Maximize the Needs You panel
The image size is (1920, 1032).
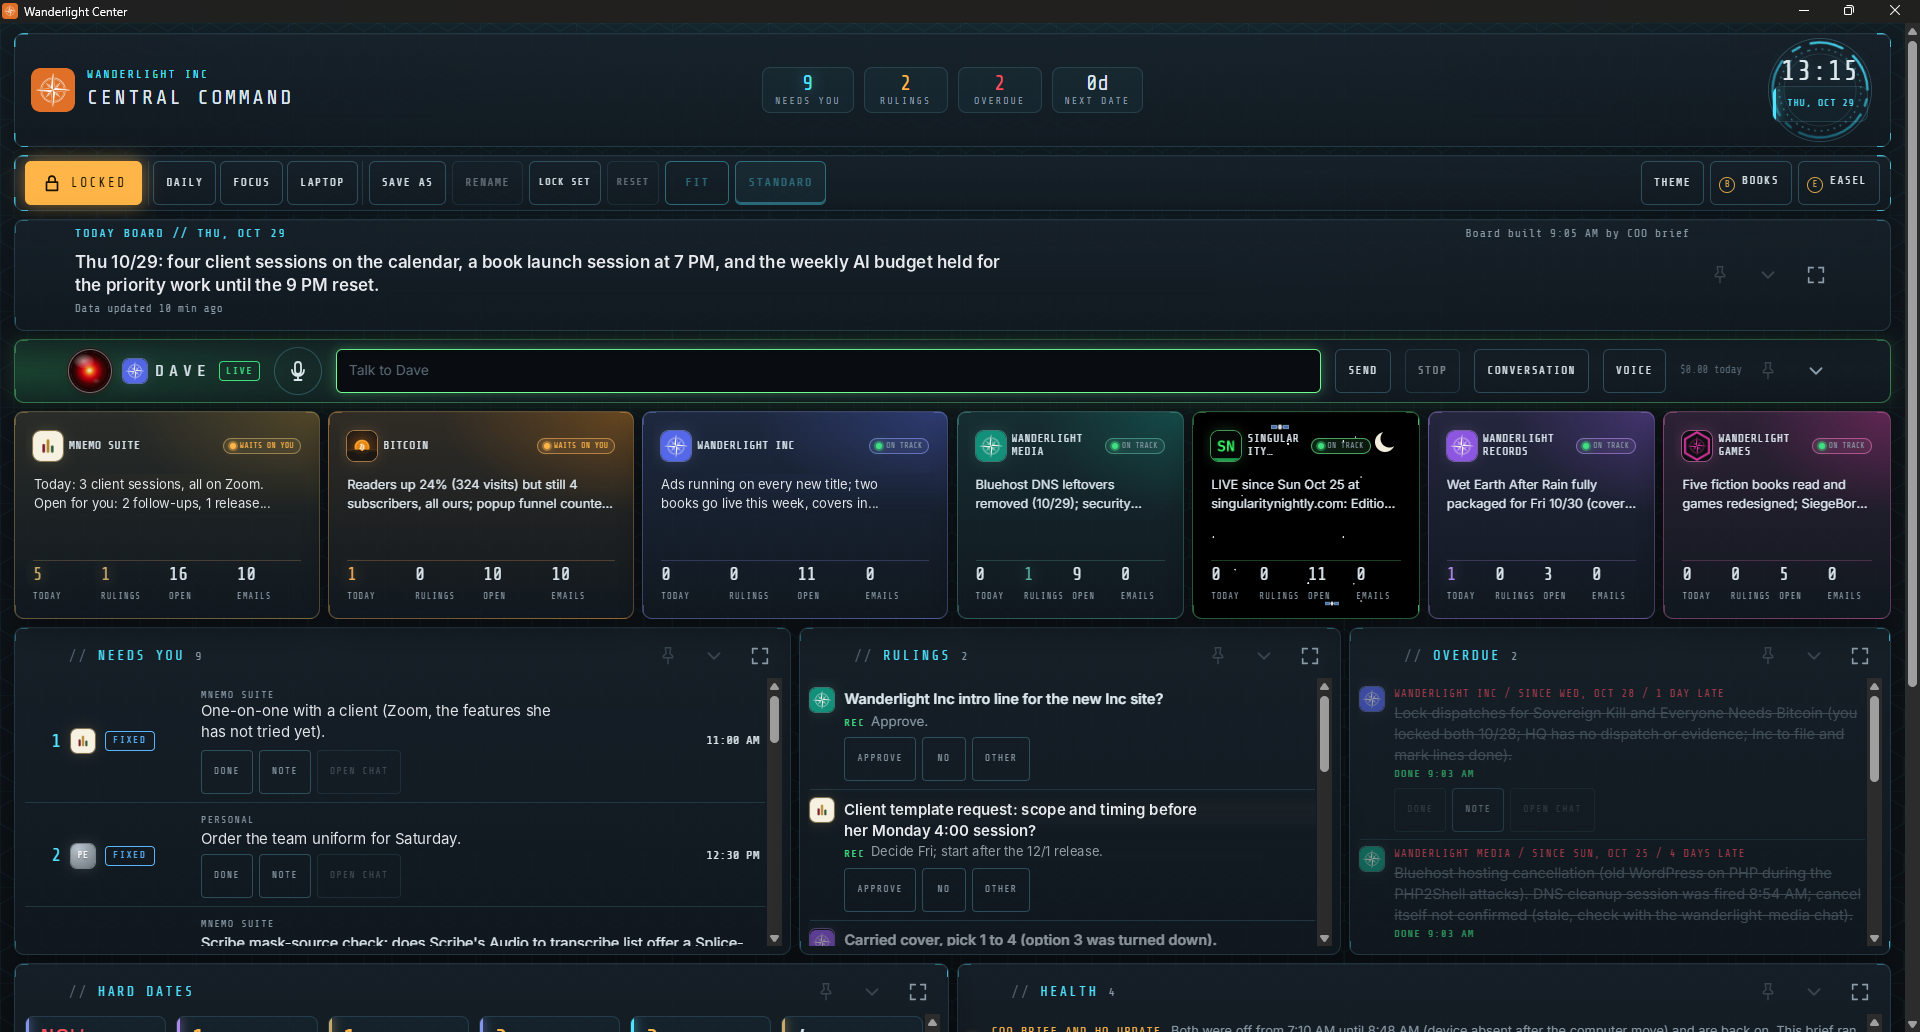point(760,655)
